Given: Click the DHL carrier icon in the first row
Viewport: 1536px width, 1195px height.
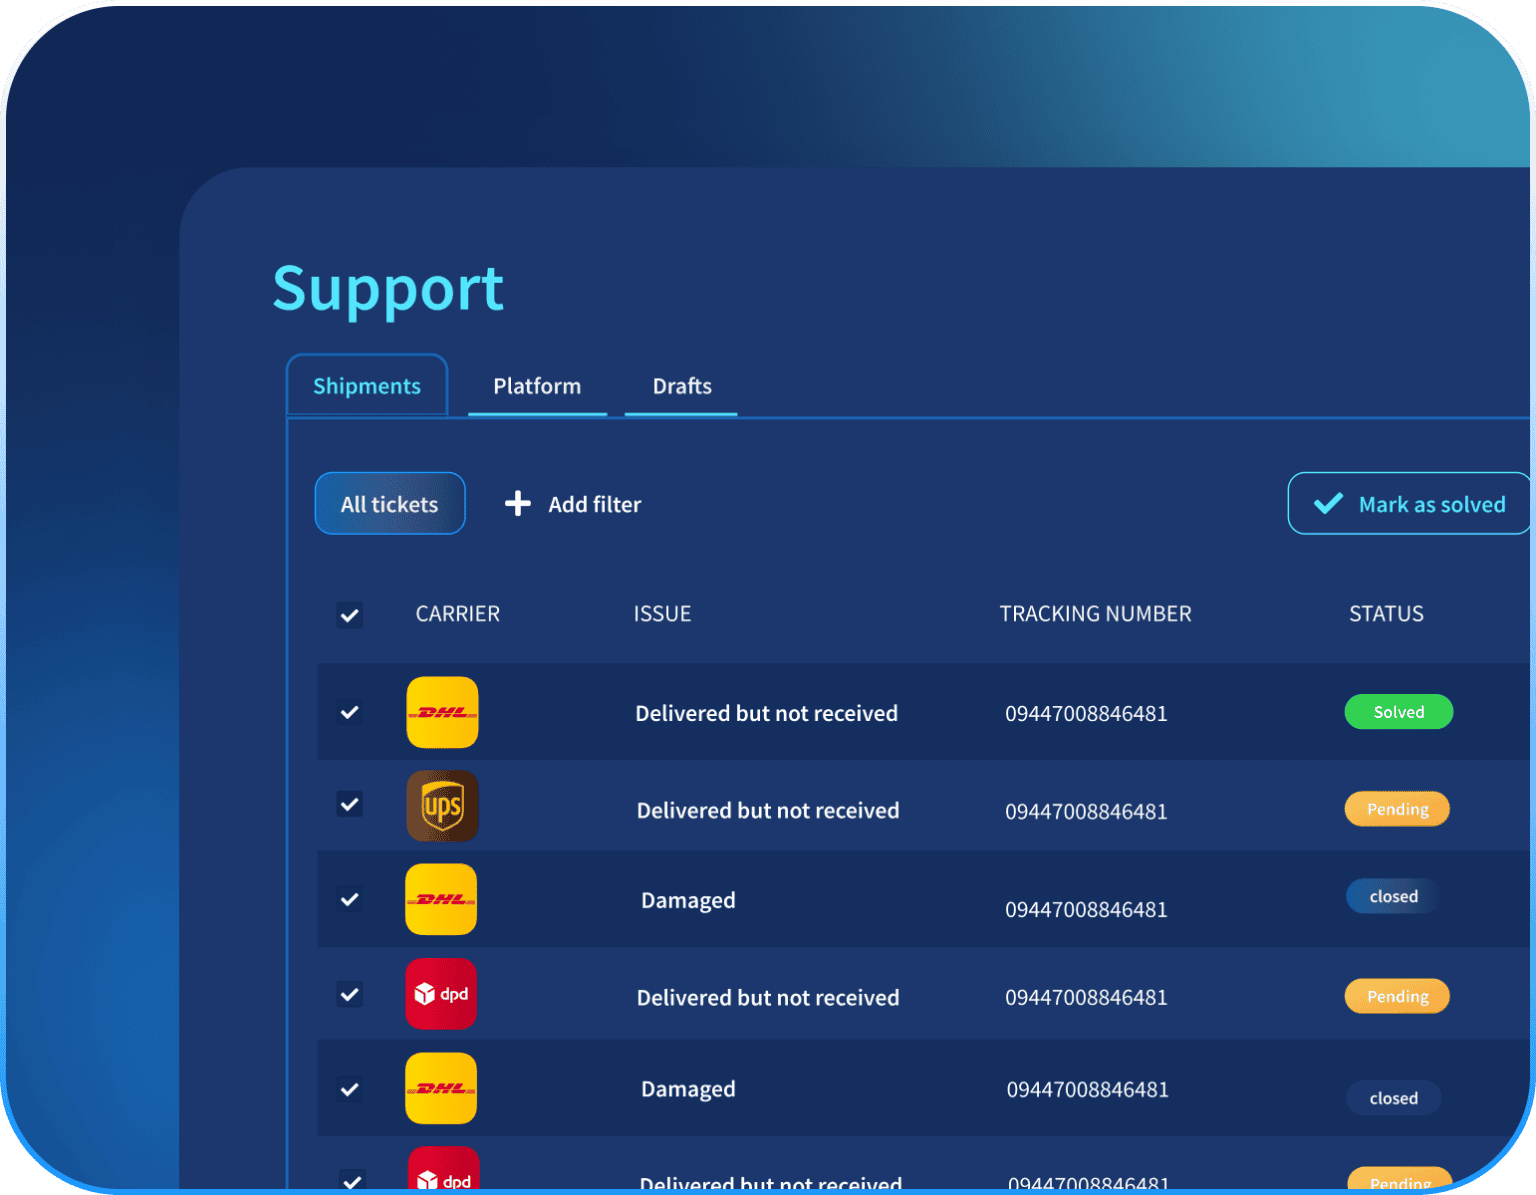Looking at the screenshot, I should tap(442, 712).
